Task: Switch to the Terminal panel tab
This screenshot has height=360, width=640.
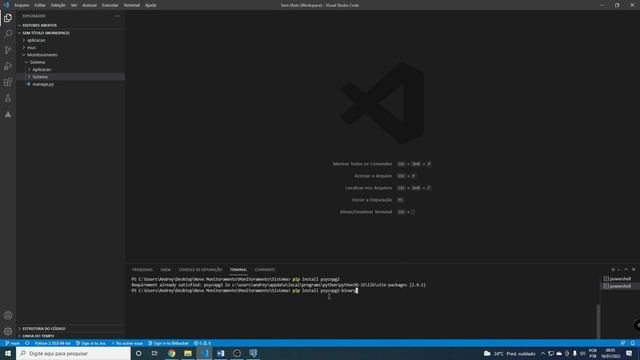Action: [238, 270]
